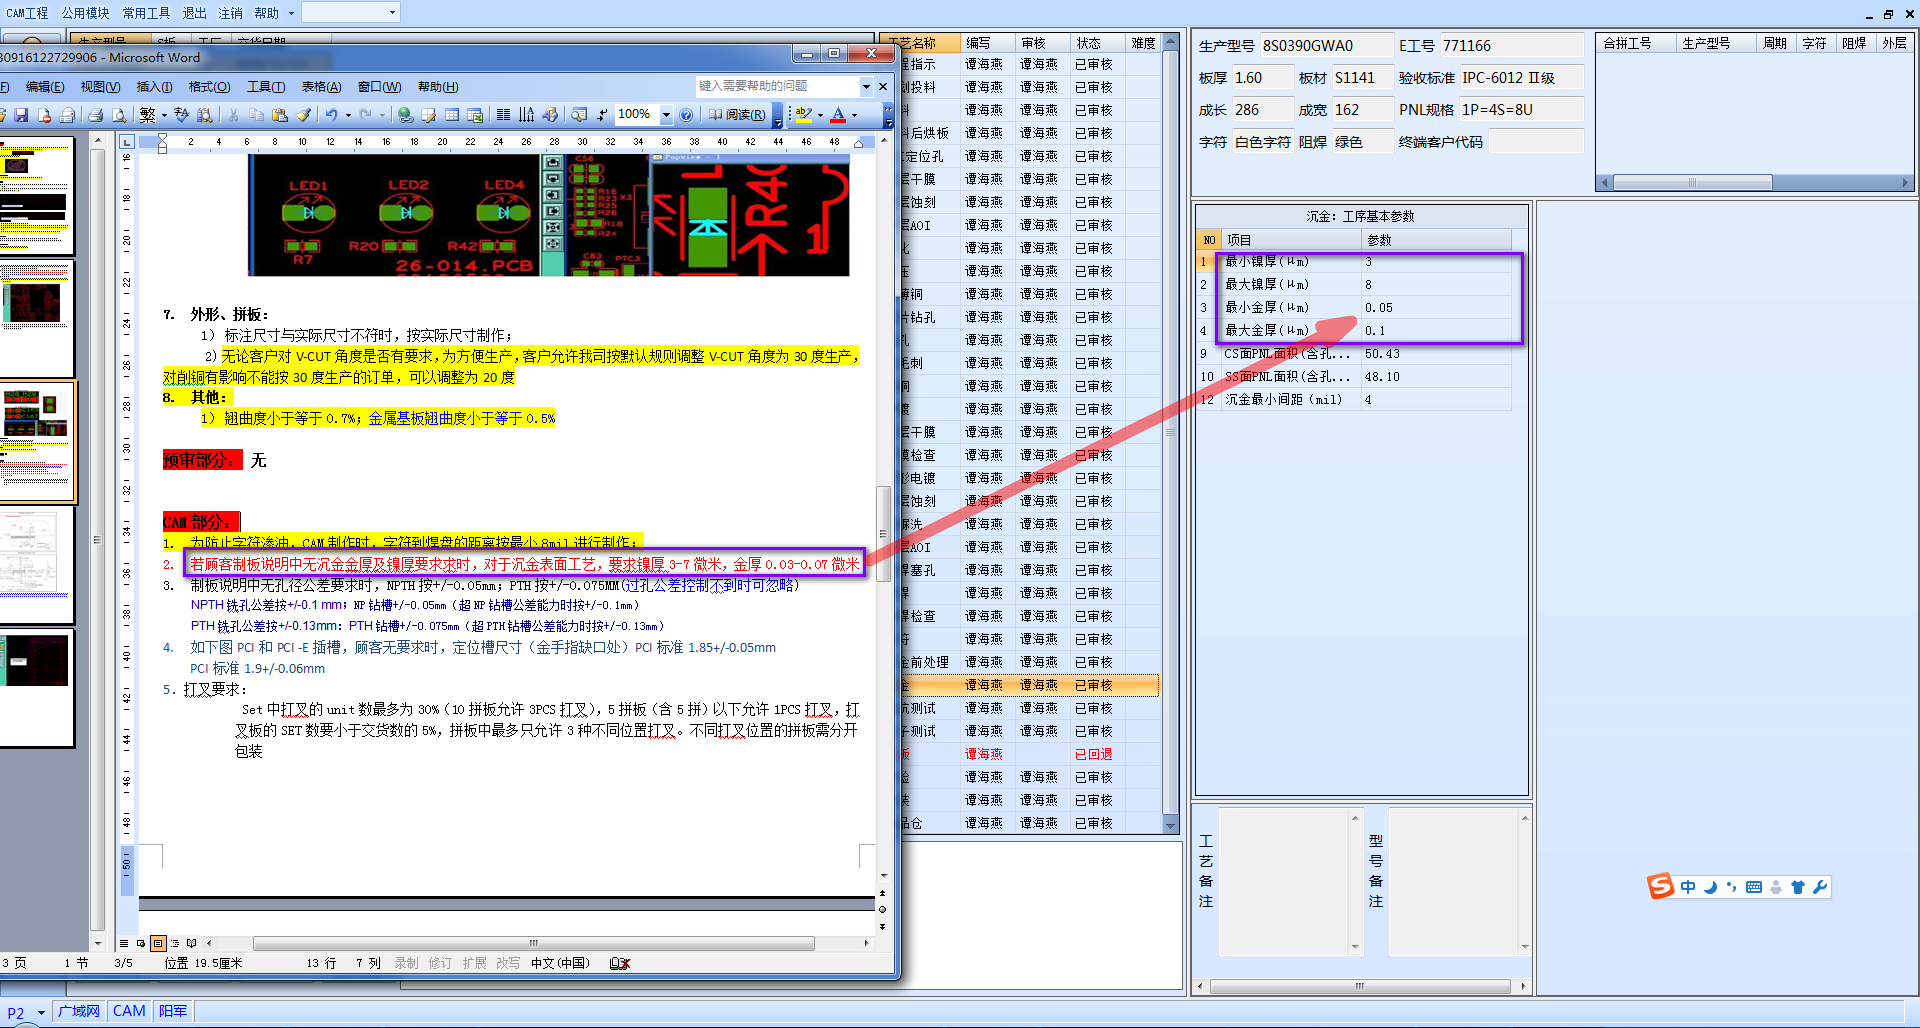Open font color dropdown arrow
Image resolution: width=1920 pixels, height=1028 pixels.
[x=854, y=116]
